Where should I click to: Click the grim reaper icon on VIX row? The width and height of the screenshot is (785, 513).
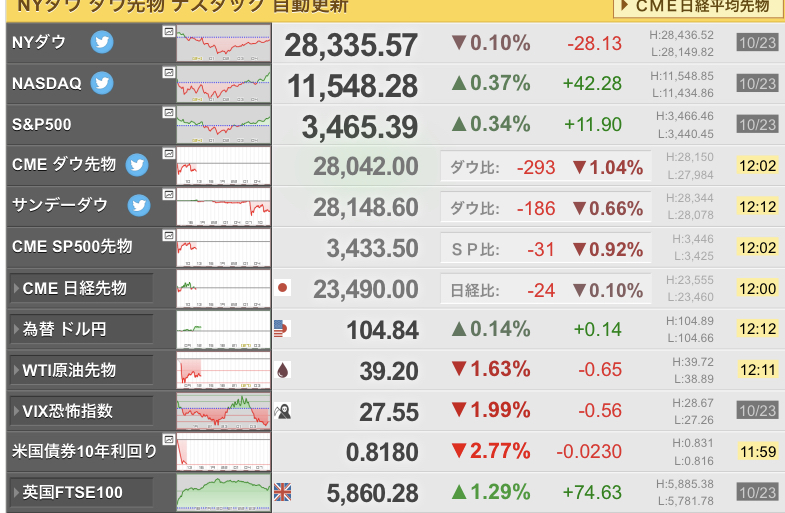pyautogui.click(x=282, y=411)
